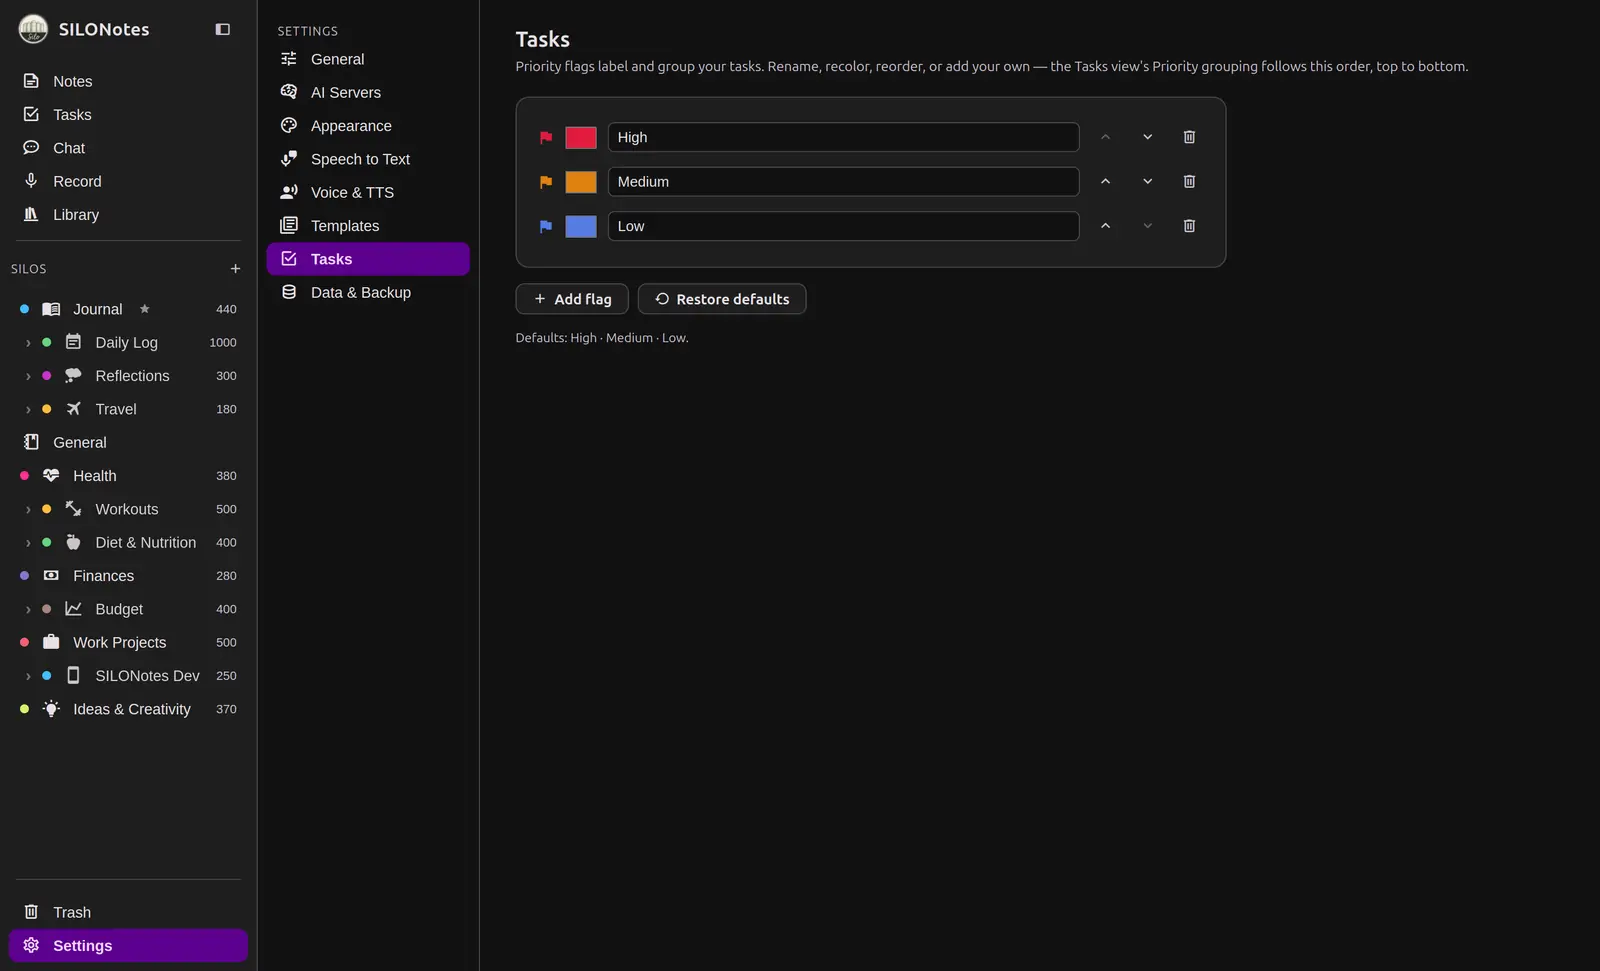
Task: Select the Reflections silo
Action: click(128, 376)
